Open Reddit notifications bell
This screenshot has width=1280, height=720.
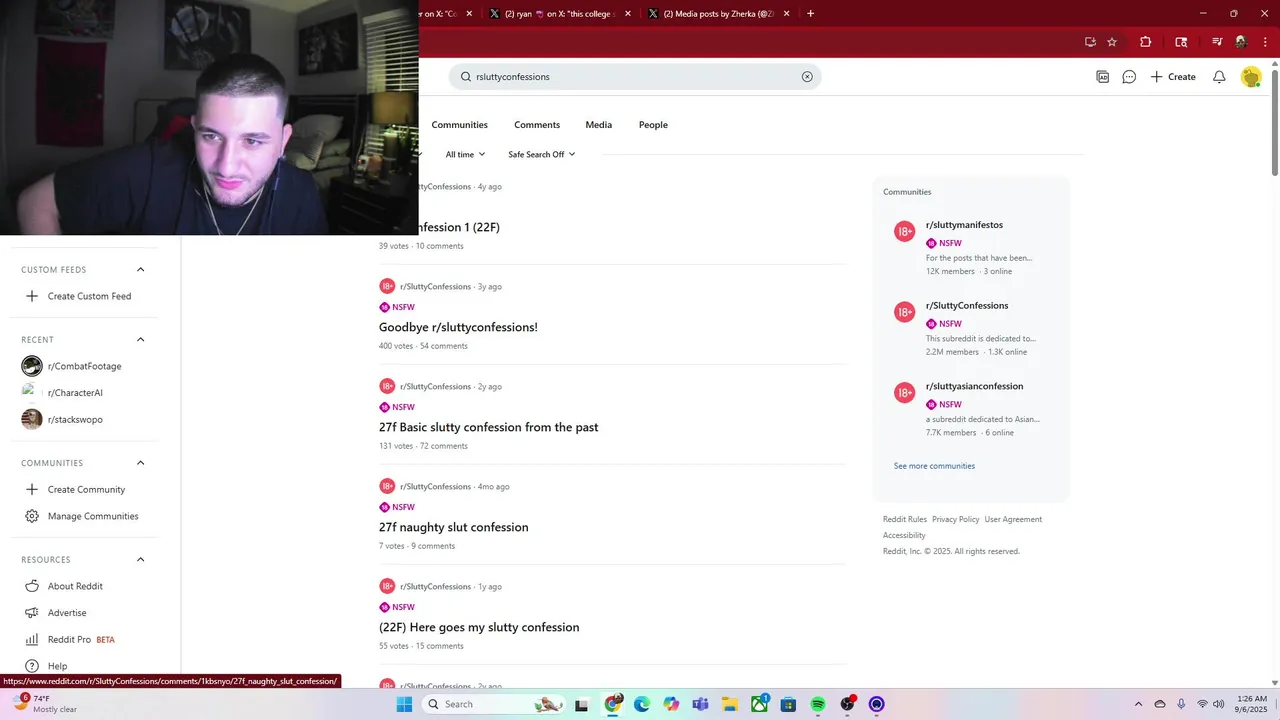coord(1219,77)
